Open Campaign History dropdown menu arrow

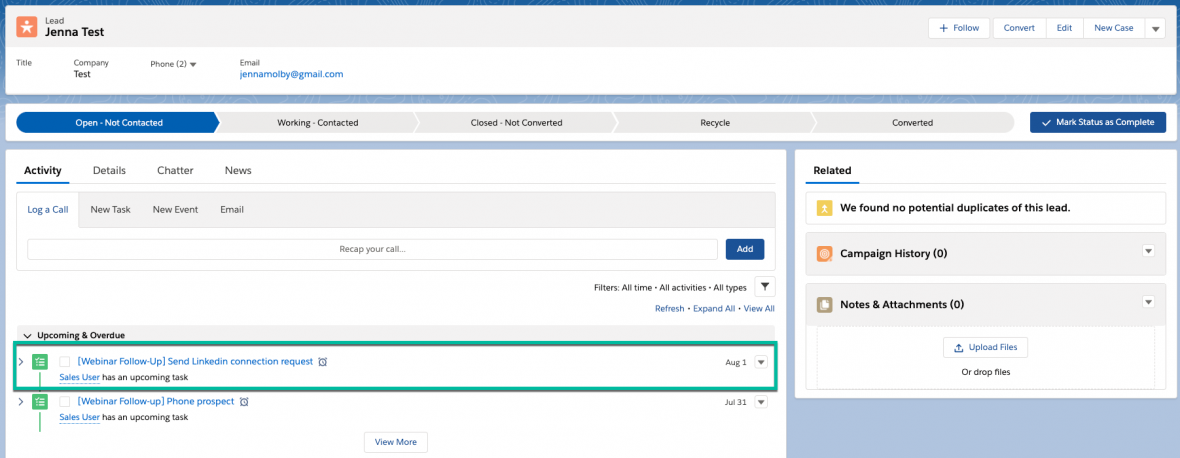pyautogui.click(x=1148, y=252)
